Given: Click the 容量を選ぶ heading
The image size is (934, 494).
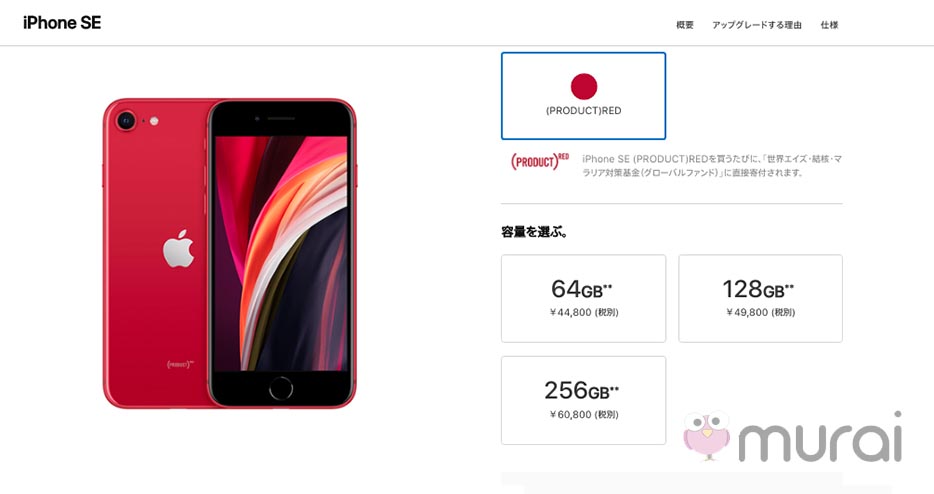Looking at the screenshot, I should point(534,232).
